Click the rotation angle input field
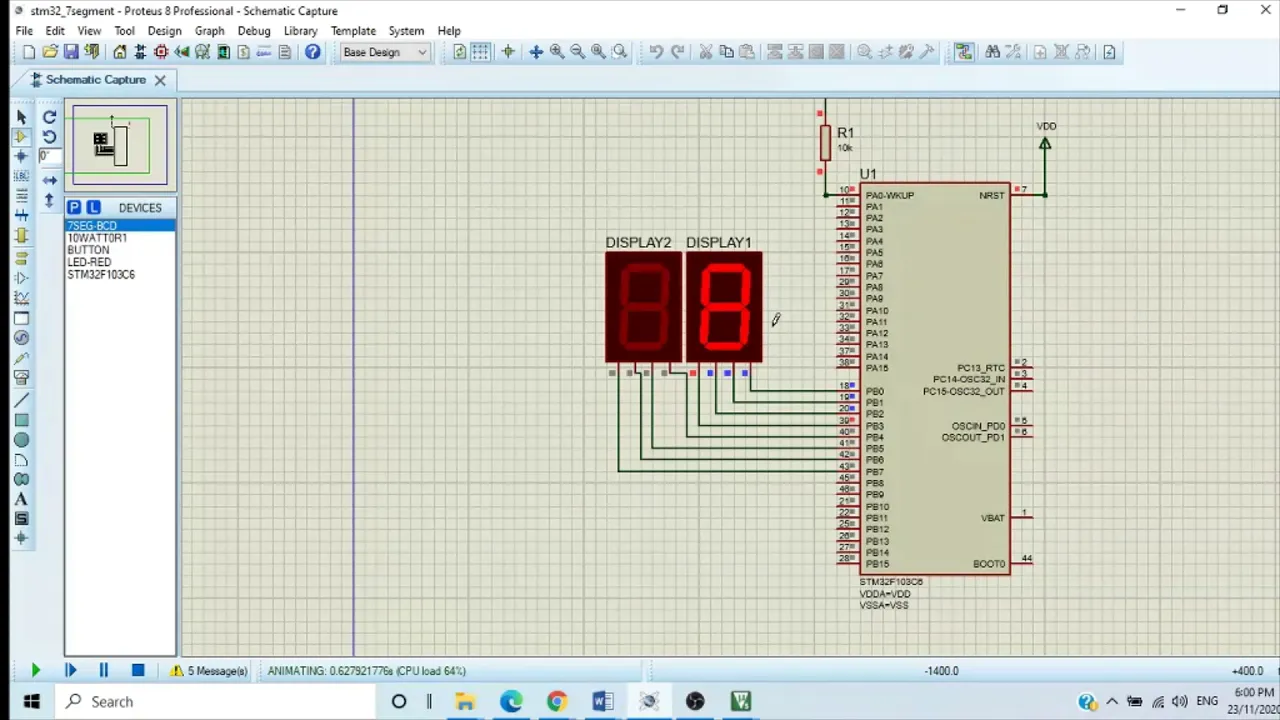Screen dimensions: 1280x720 click(x=48, y=156)
